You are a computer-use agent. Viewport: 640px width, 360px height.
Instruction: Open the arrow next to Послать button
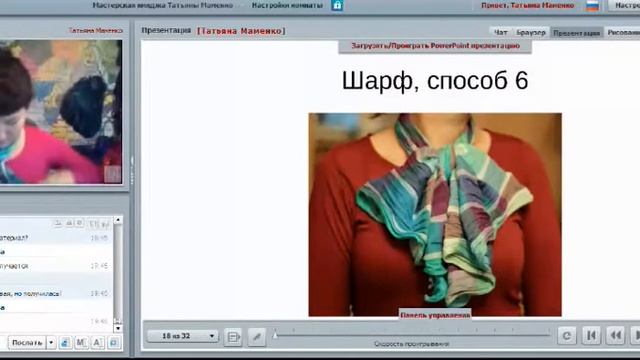pos(51,343)
